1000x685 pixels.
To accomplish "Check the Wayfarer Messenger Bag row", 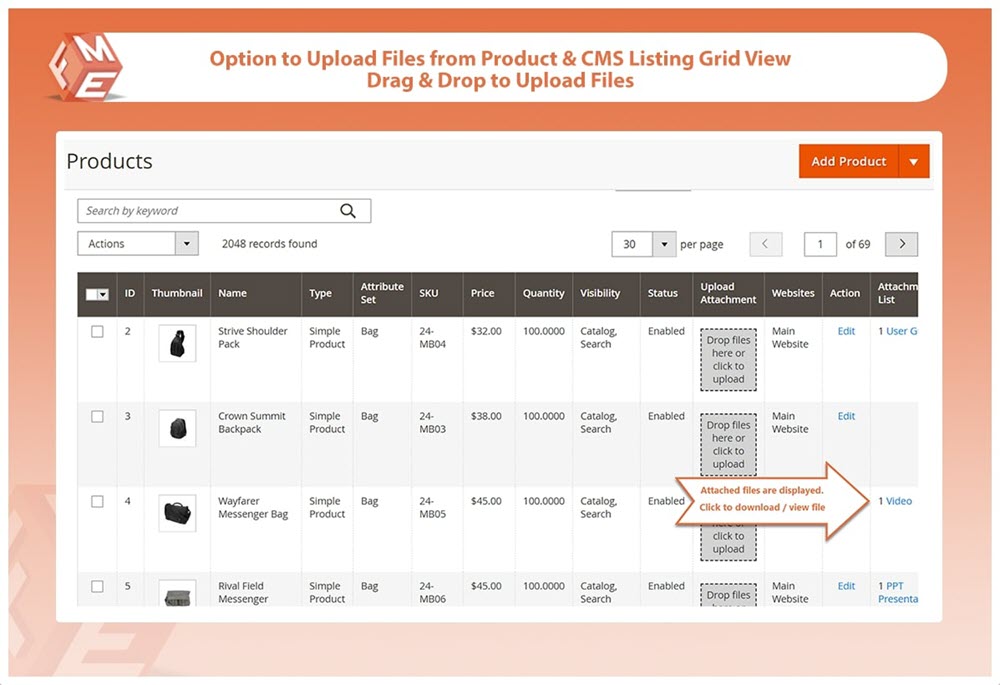I will click(97, 502).
